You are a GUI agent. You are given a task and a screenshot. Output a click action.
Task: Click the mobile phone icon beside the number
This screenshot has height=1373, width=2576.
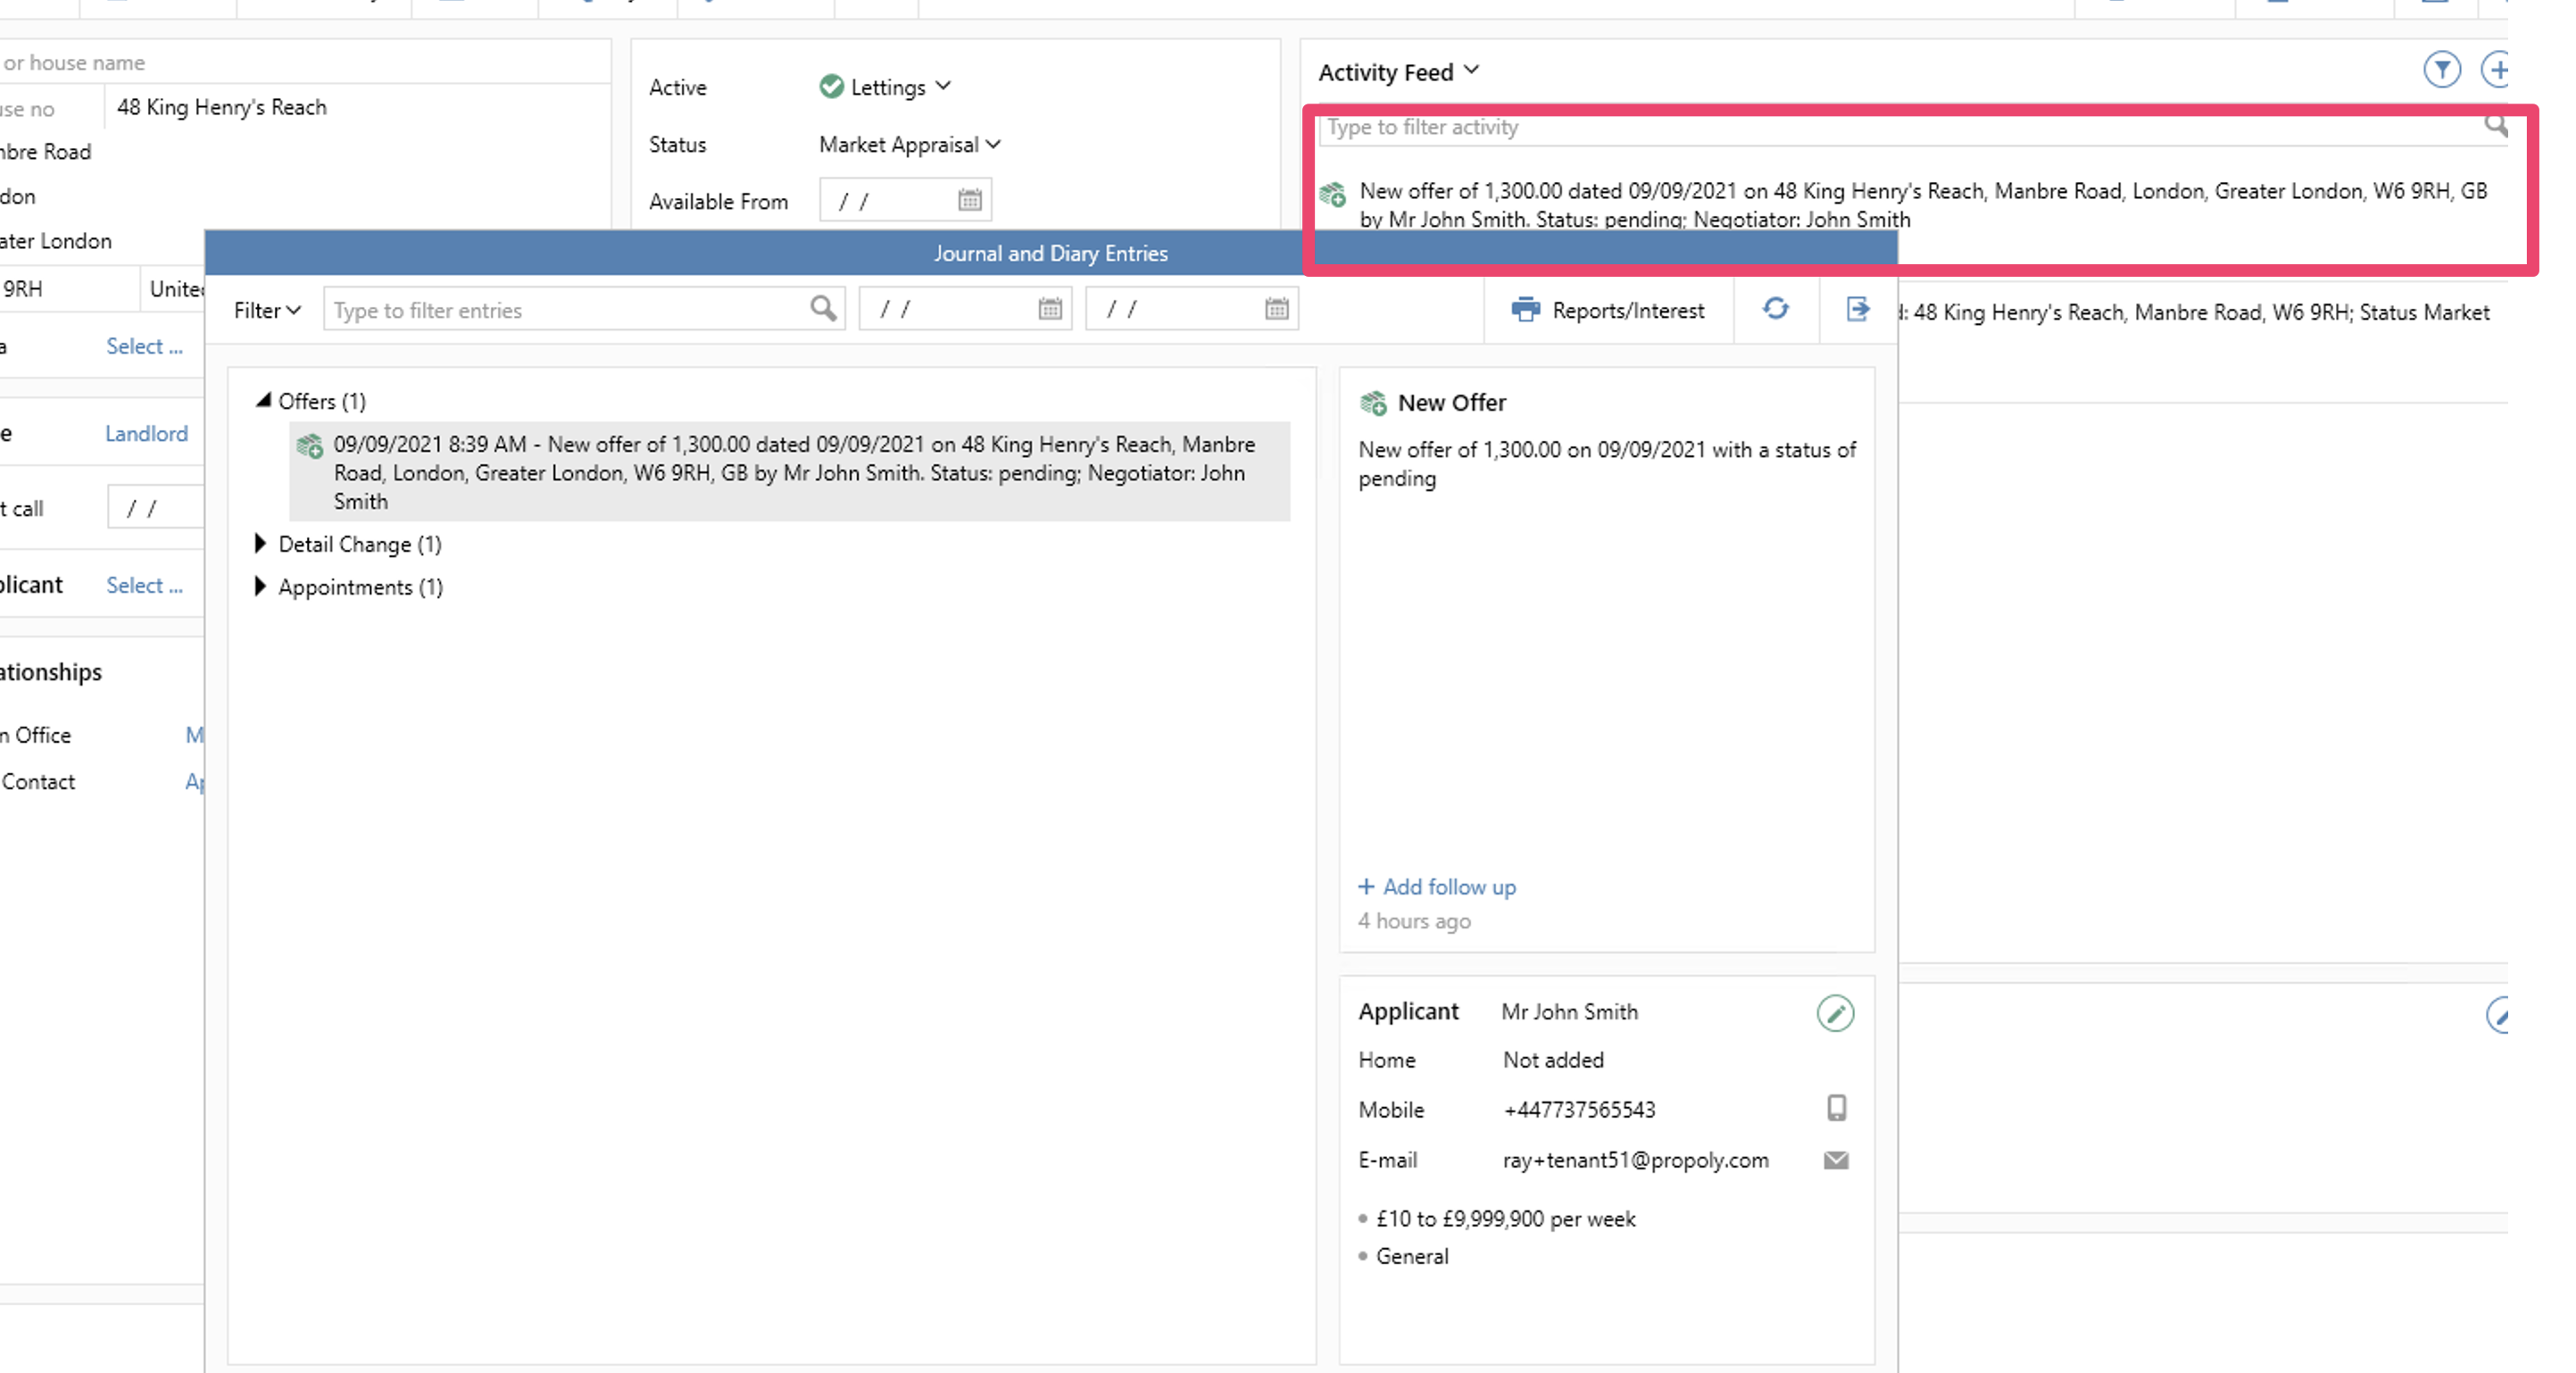click(x=1836, y=1108)
